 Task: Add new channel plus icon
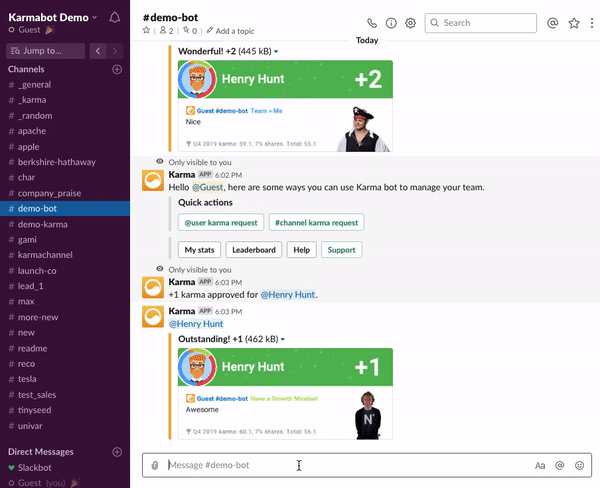(x=117, y=69)
